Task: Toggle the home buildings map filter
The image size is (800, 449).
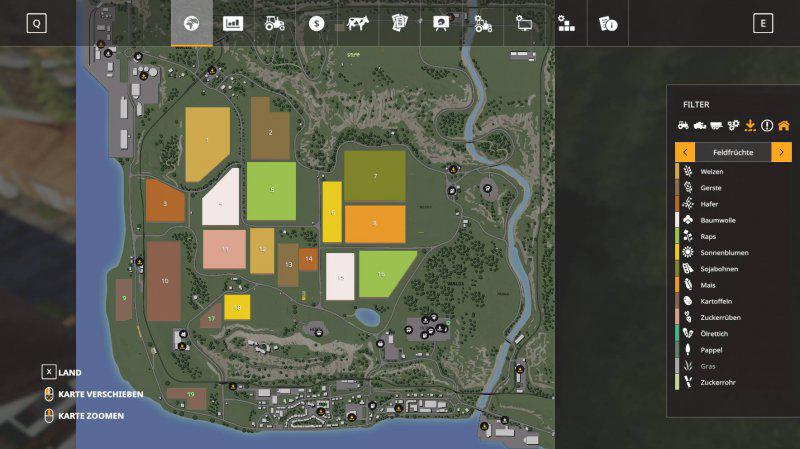Action: (783, 125)
